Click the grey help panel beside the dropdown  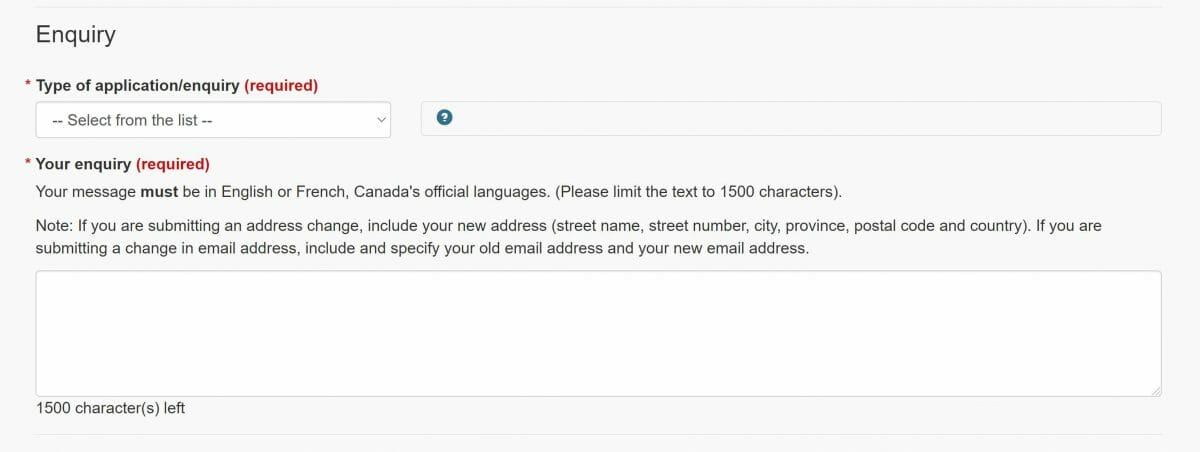791,118
